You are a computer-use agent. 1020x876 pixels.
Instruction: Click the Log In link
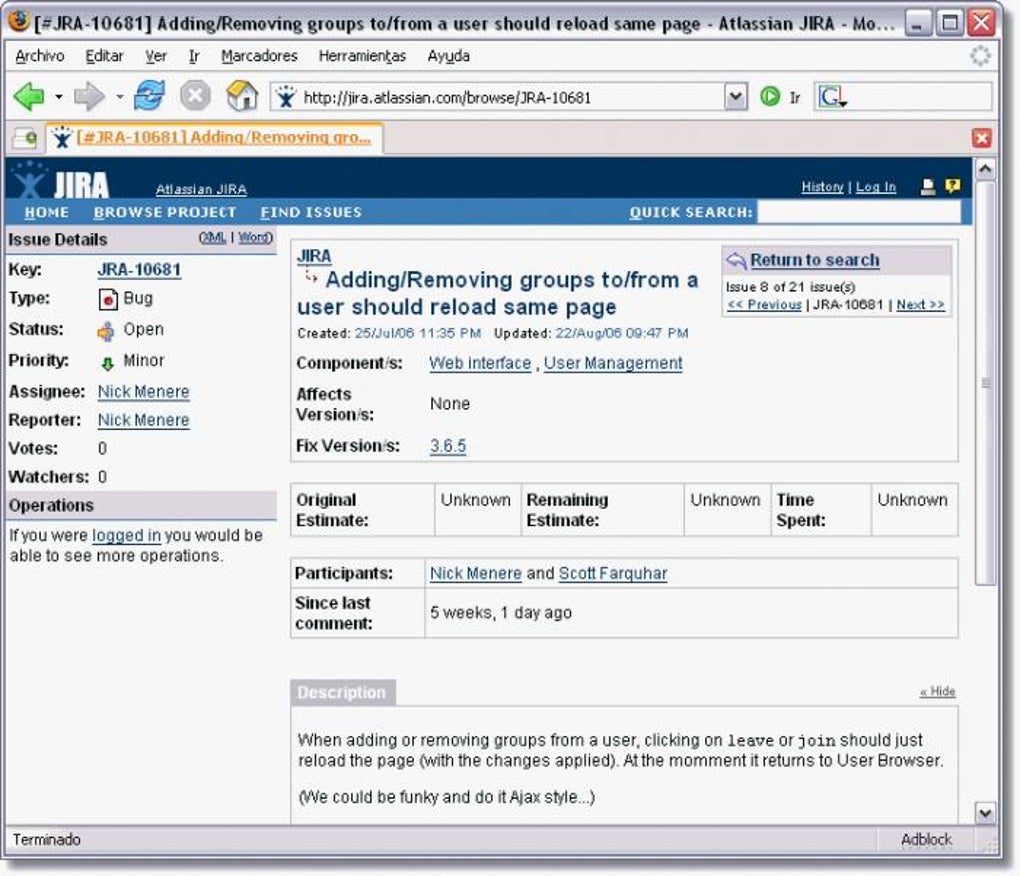pyautogui.click(x=876, y=187)
